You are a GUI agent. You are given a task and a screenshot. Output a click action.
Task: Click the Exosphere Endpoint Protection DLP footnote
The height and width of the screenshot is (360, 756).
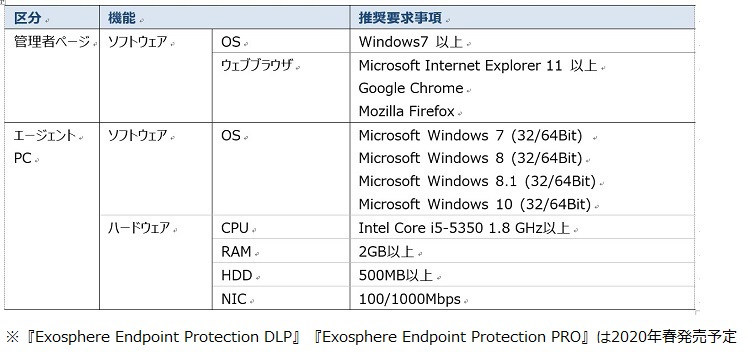coord(161,337)
